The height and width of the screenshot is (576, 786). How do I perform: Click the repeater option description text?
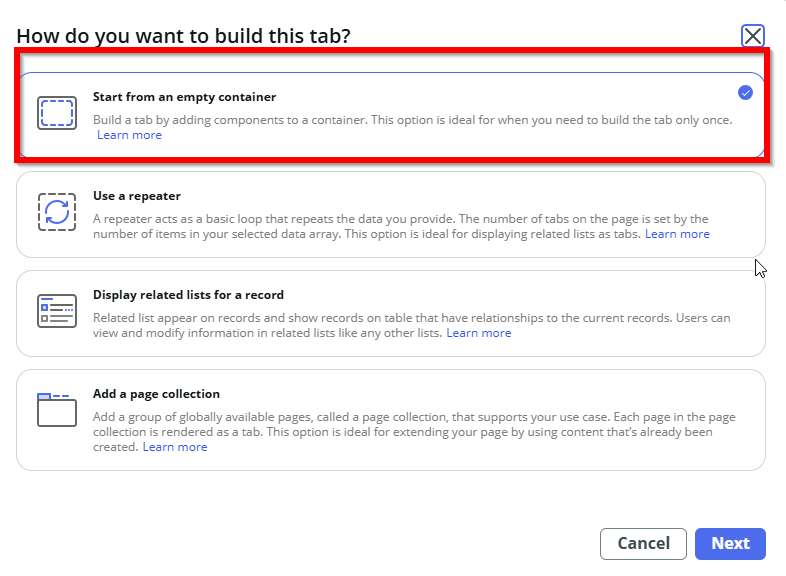click(400, 219)
